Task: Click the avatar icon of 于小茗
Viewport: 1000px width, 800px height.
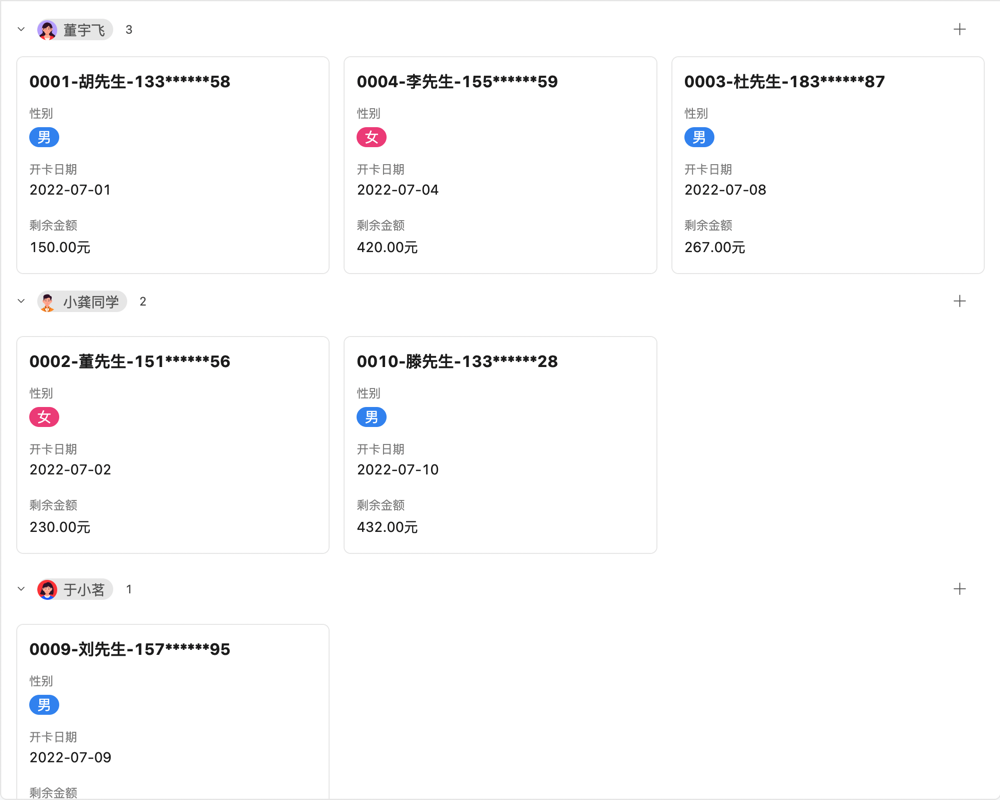Action: coord(46,589)
